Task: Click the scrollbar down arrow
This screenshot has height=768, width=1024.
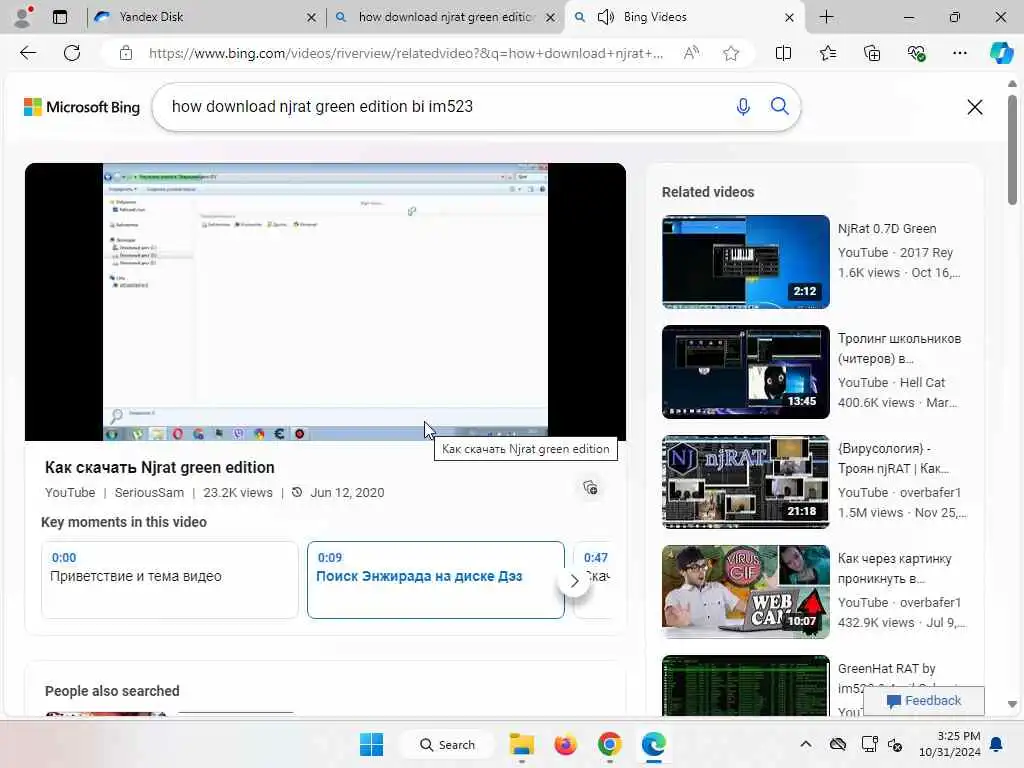Action: click(1012, 704)
